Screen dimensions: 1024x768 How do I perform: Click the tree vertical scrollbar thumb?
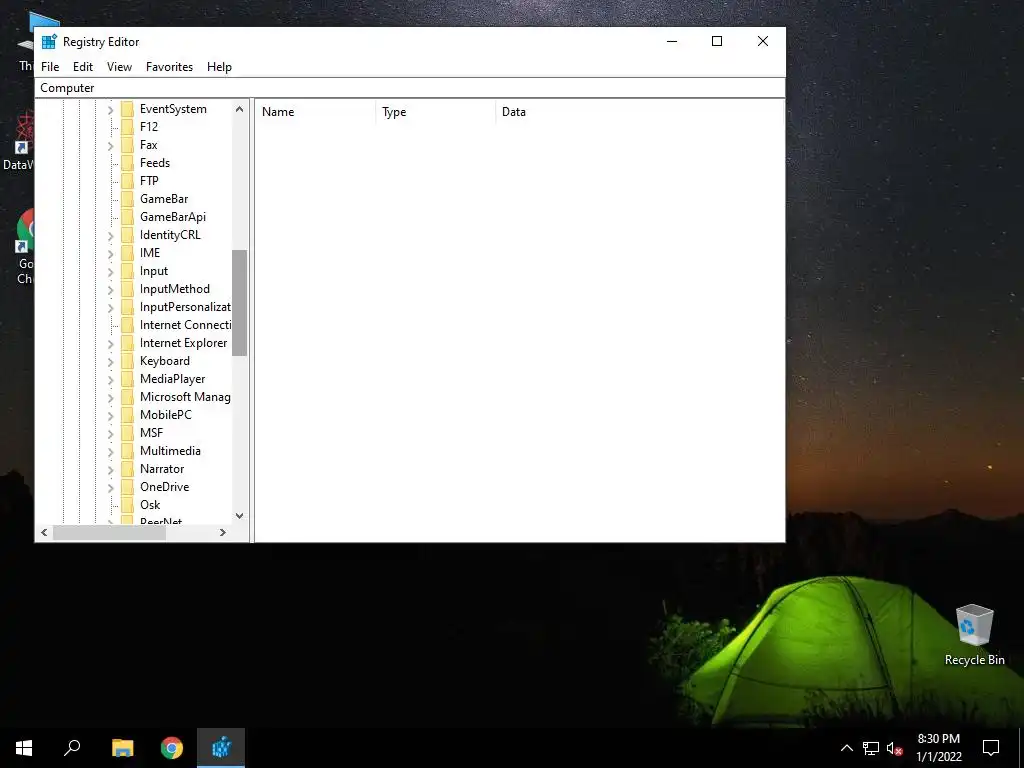point(240,302)
